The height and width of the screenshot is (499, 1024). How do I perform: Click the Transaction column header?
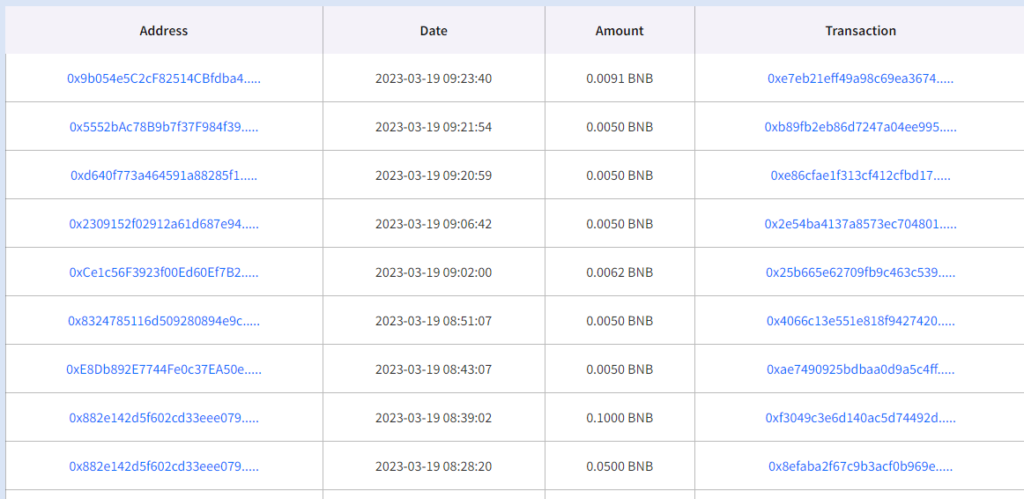[x=860, y=31]
